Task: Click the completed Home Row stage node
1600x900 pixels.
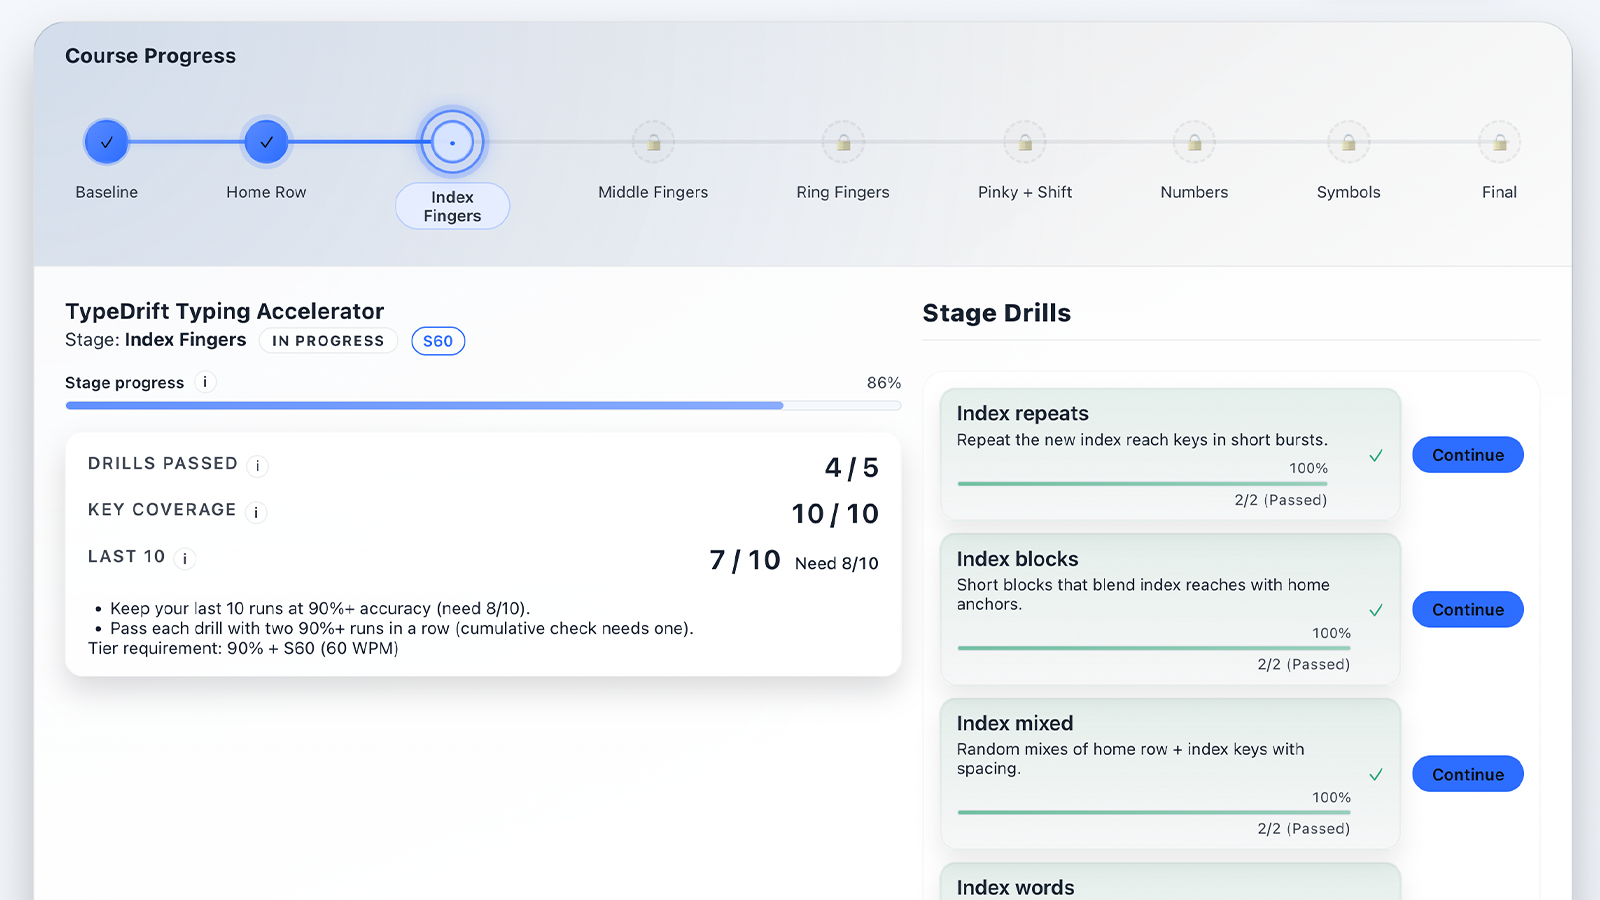Action: pyautogui.click(x=266, y=142)
